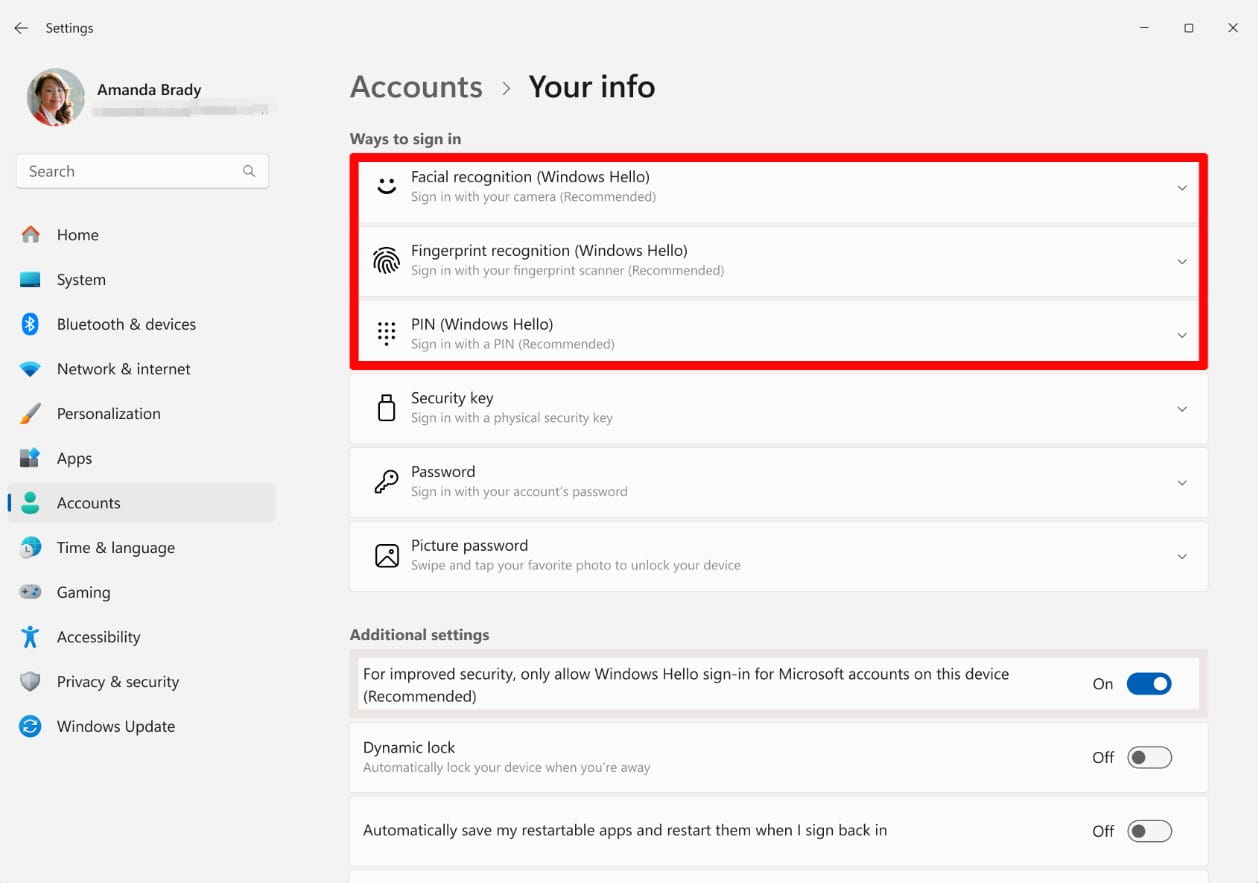Click the Security key title text
This screenshot has width=1258, height=883.
(x=452, y=398)
